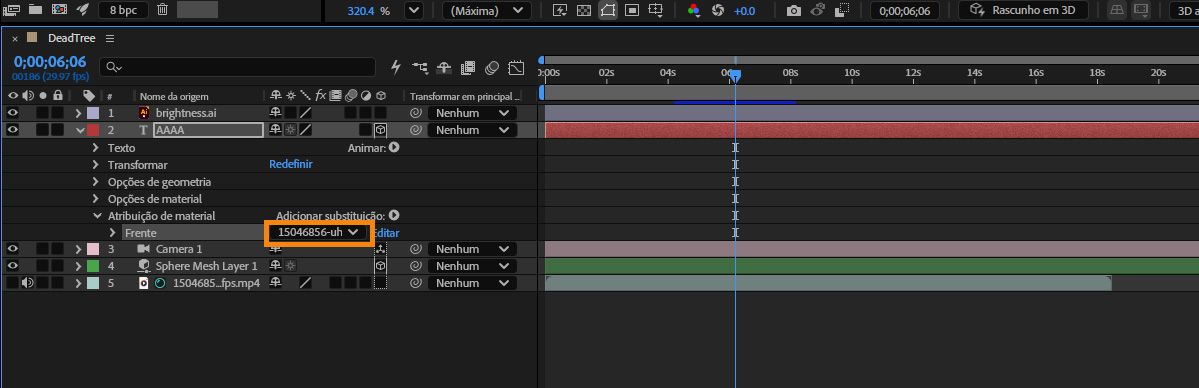Enable frame blending for all layers
1199x388 pixels.
[468, 67]
